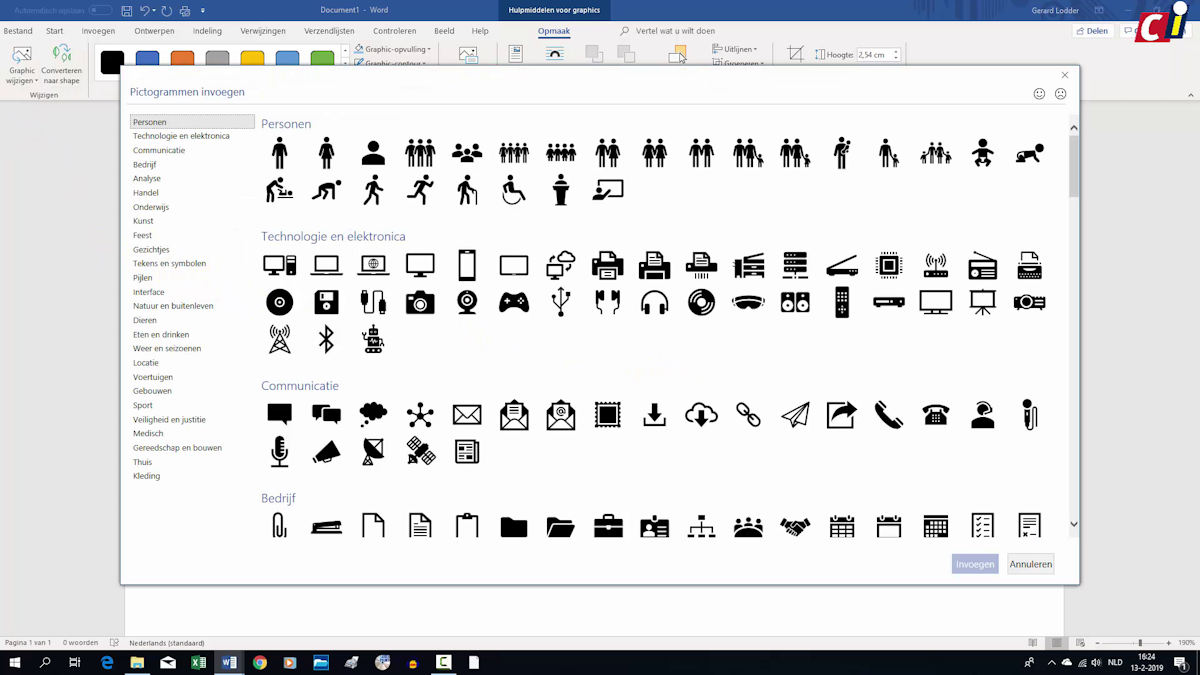This screenshot has width=1200, height=675.
Task: Select the paperclip pictogram in Bedrijf
Action: [x=279, y=525]
